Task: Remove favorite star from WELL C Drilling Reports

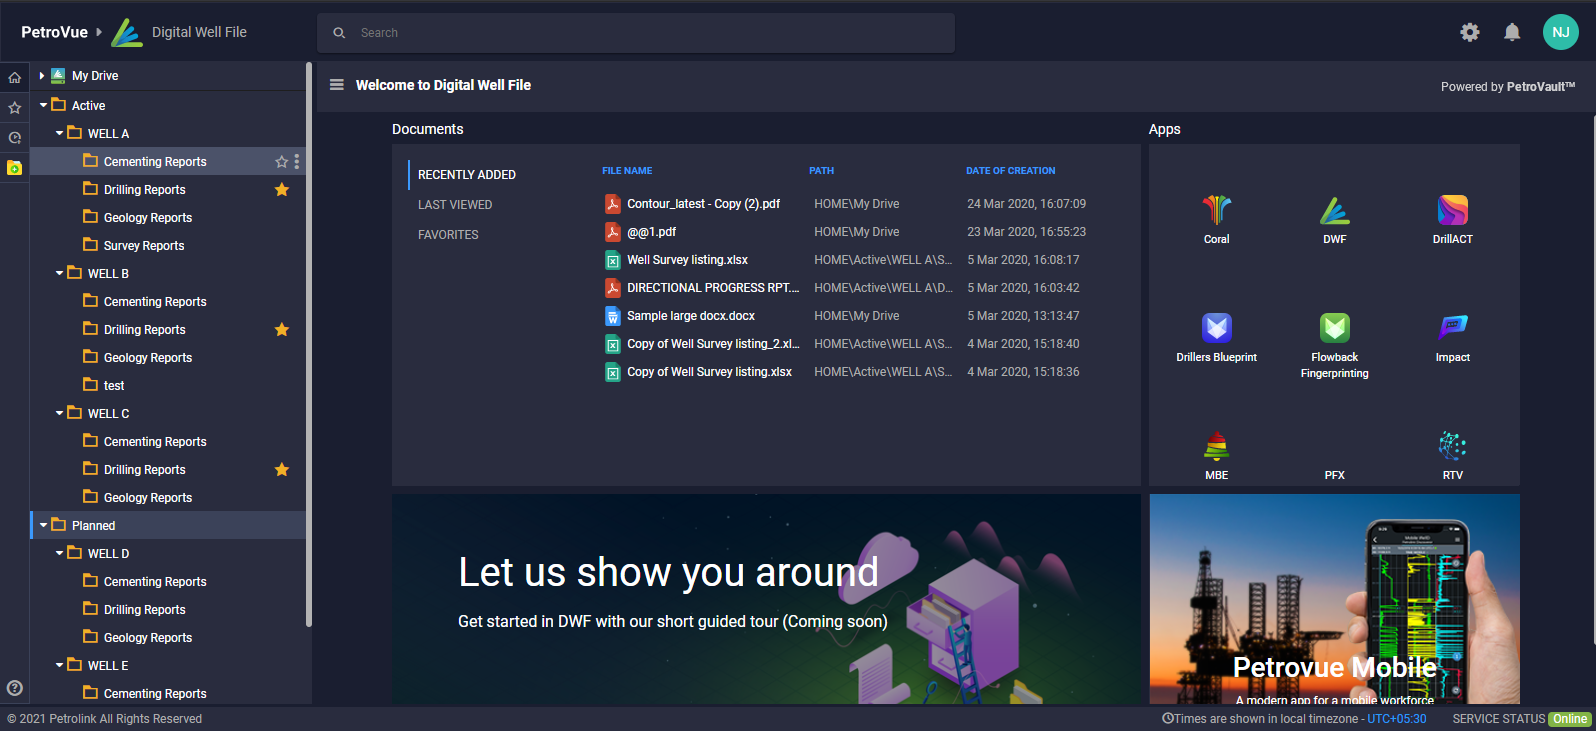Action: 282,470
